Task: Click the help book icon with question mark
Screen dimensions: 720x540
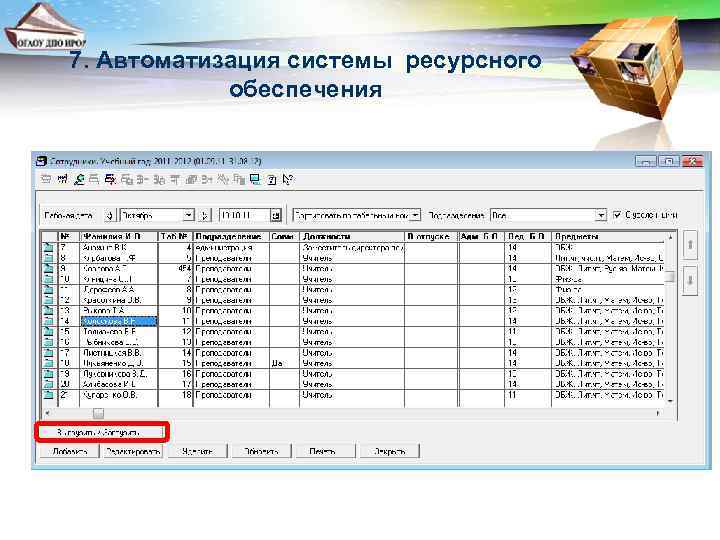Action: [272, 180]
